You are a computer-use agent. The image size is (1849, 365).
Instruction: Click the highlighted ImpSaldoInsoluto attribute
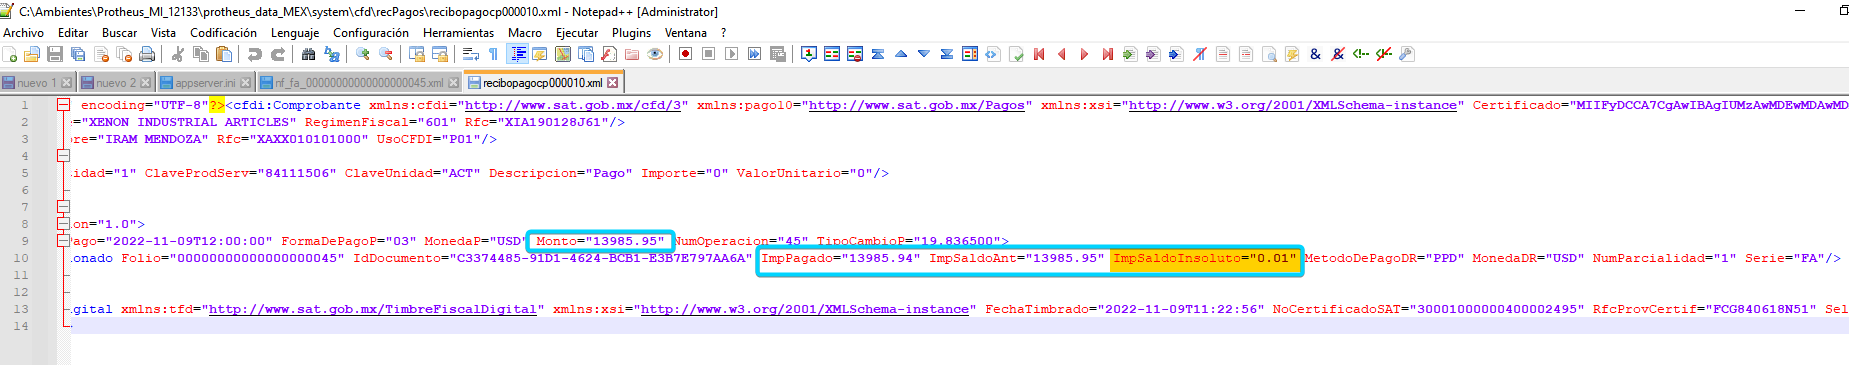[x=1205, y=258]
